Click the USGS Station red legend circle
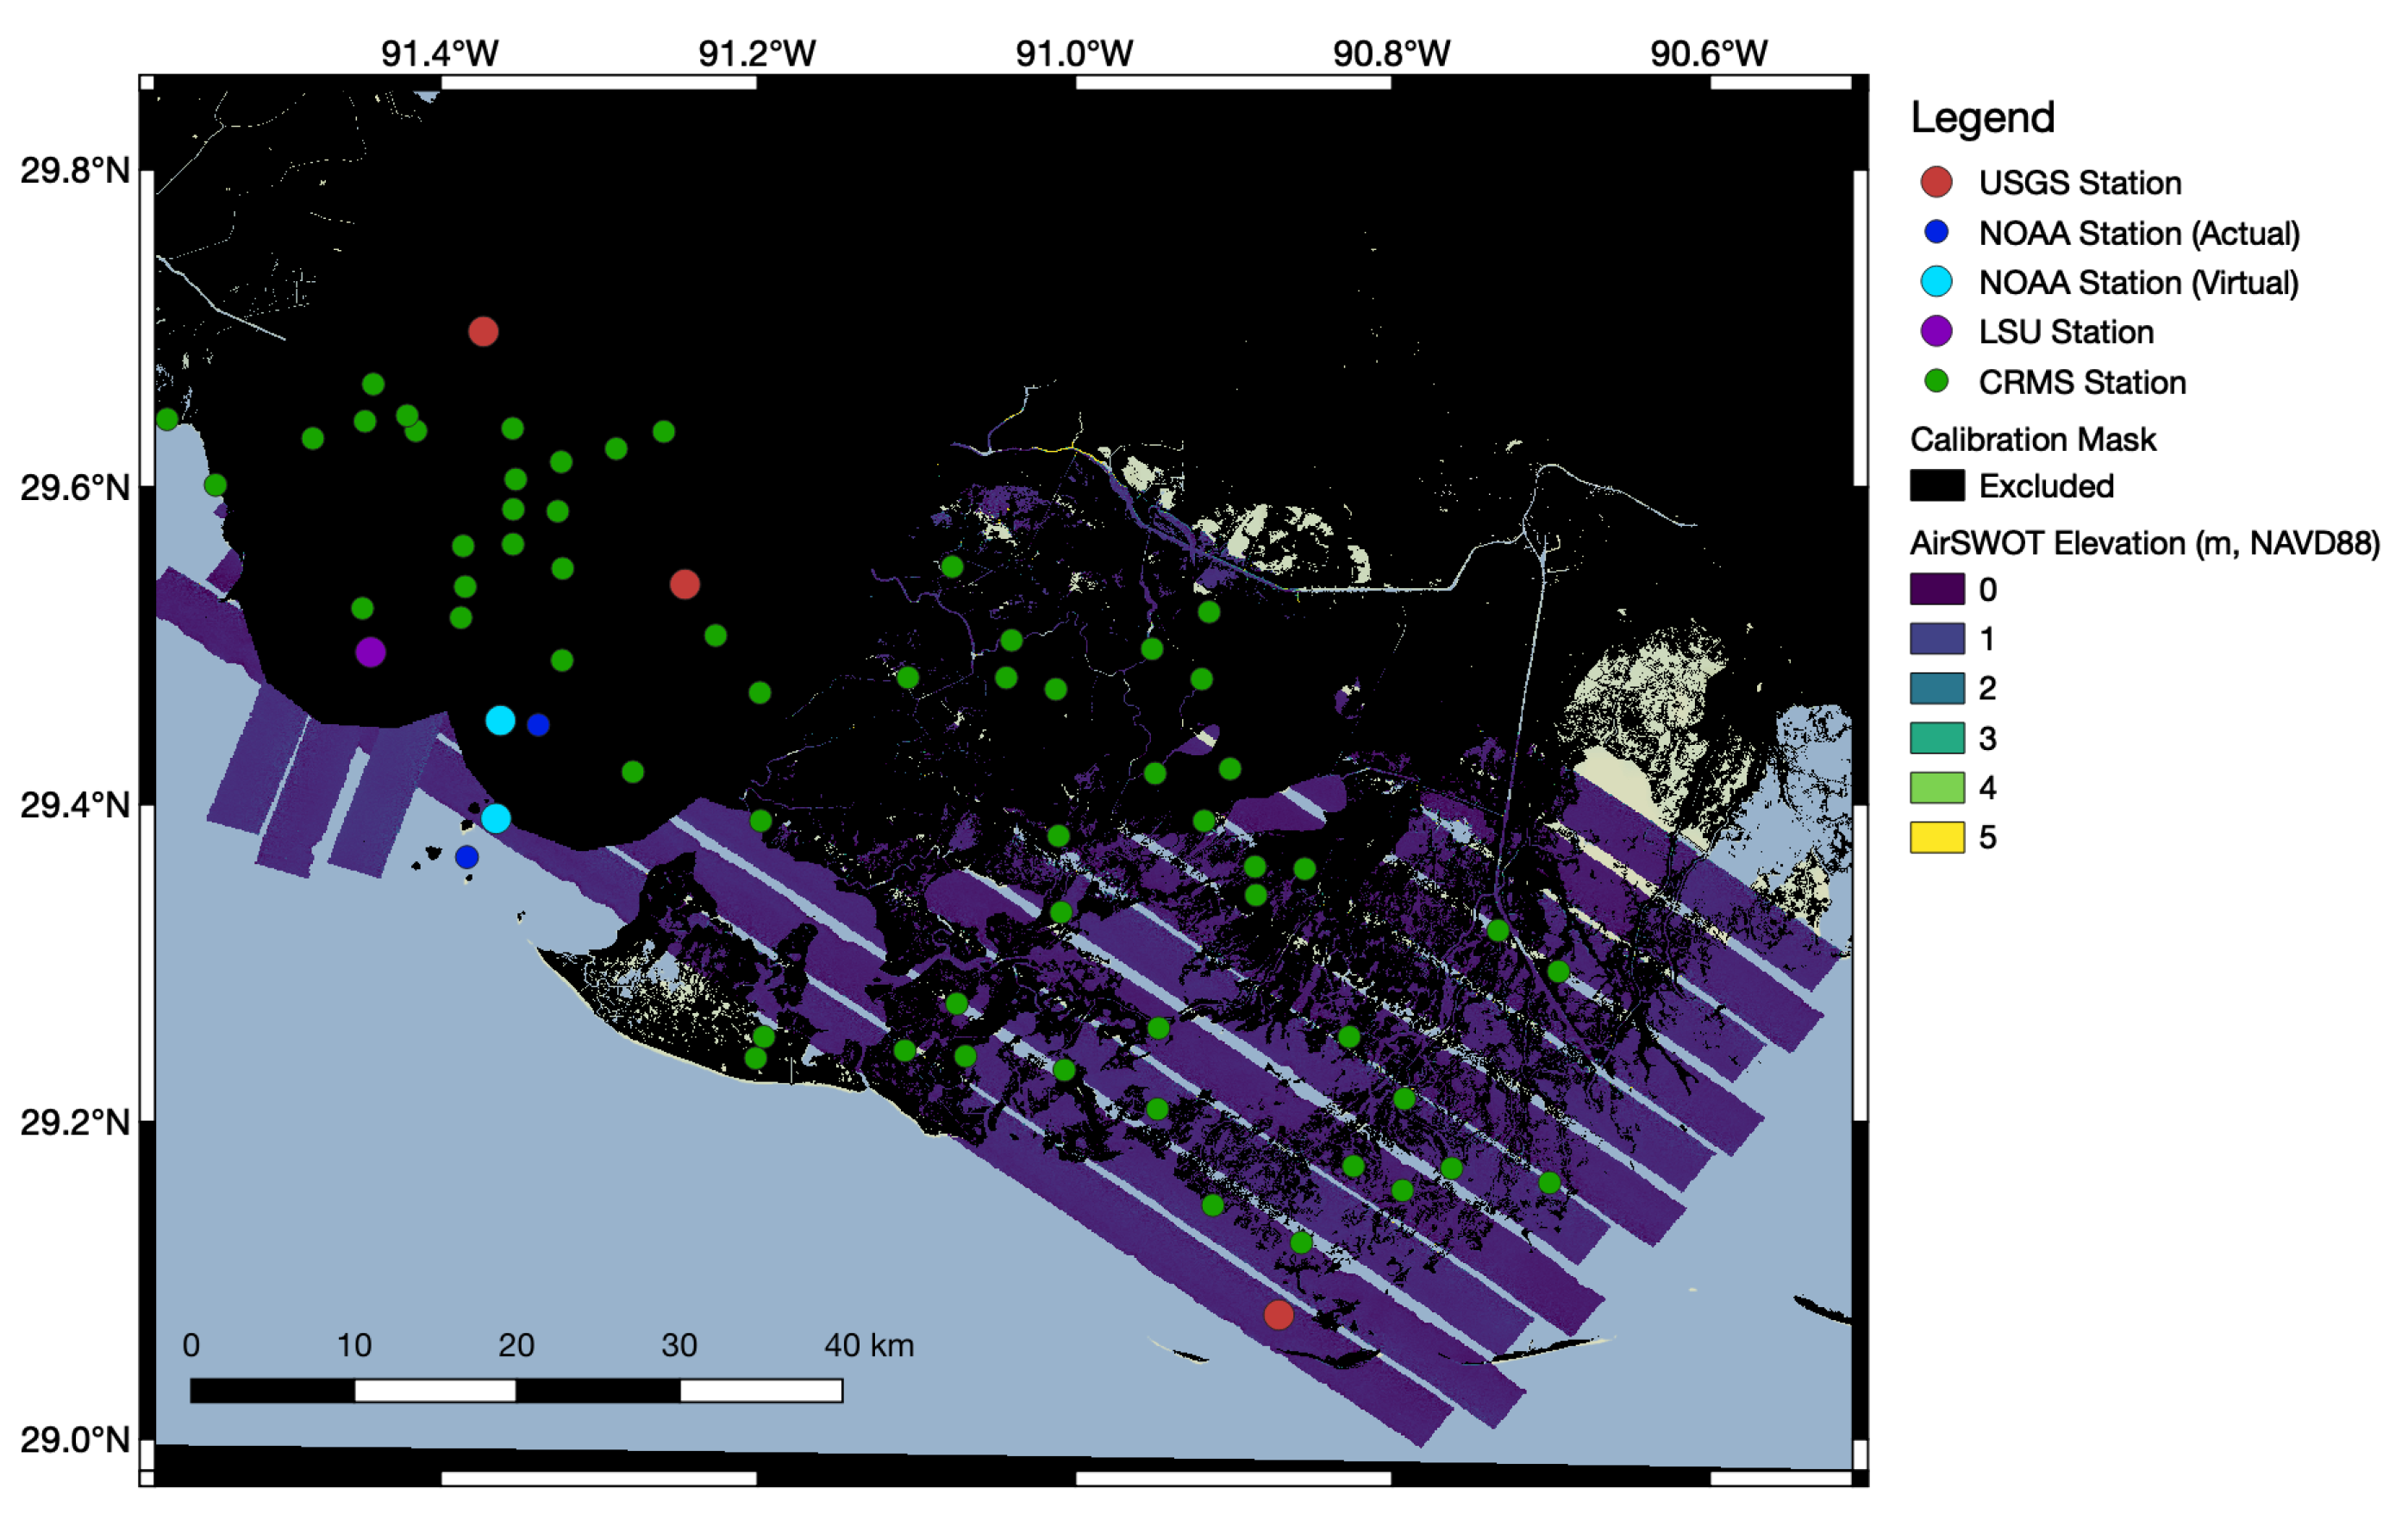The width and height of the screenshot is (2408, 1514). pyautogui.click(x=1936, y=182)
